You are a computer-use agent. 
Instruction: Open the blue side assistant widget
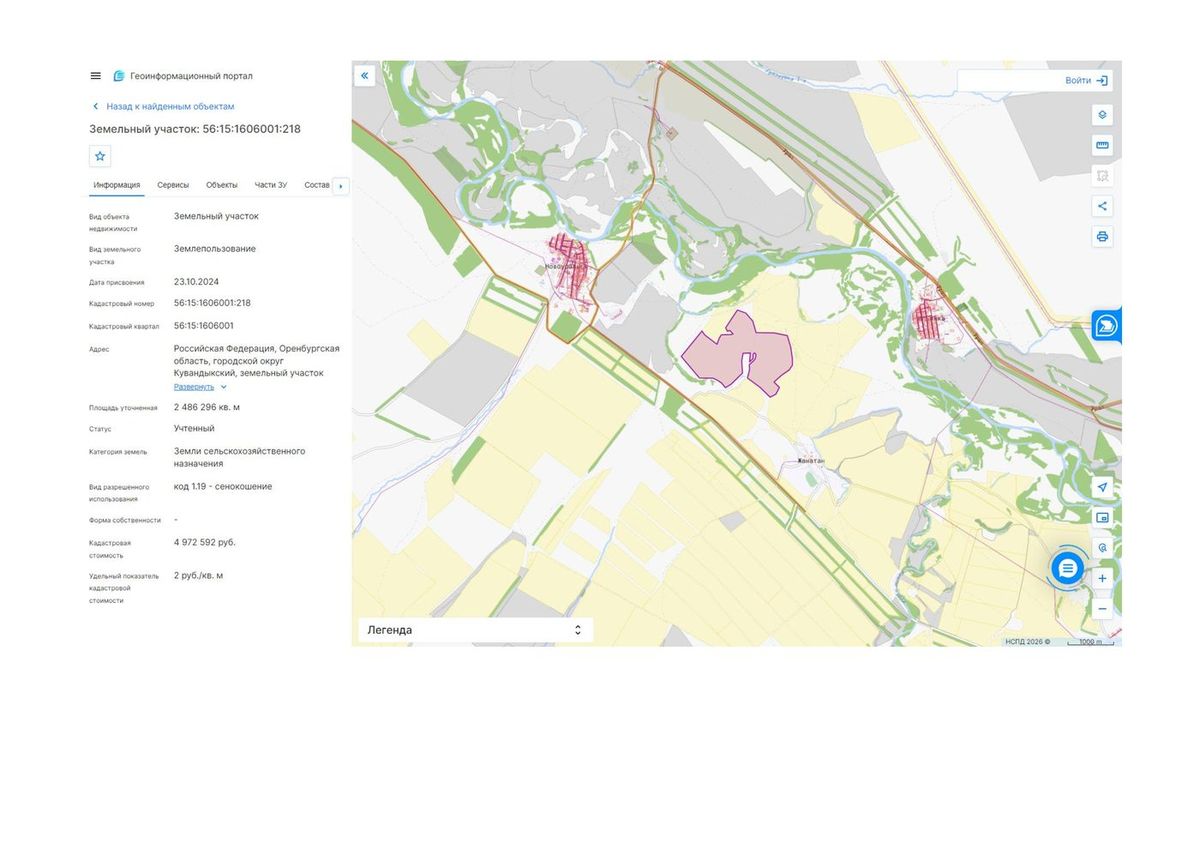[1107, 326]
